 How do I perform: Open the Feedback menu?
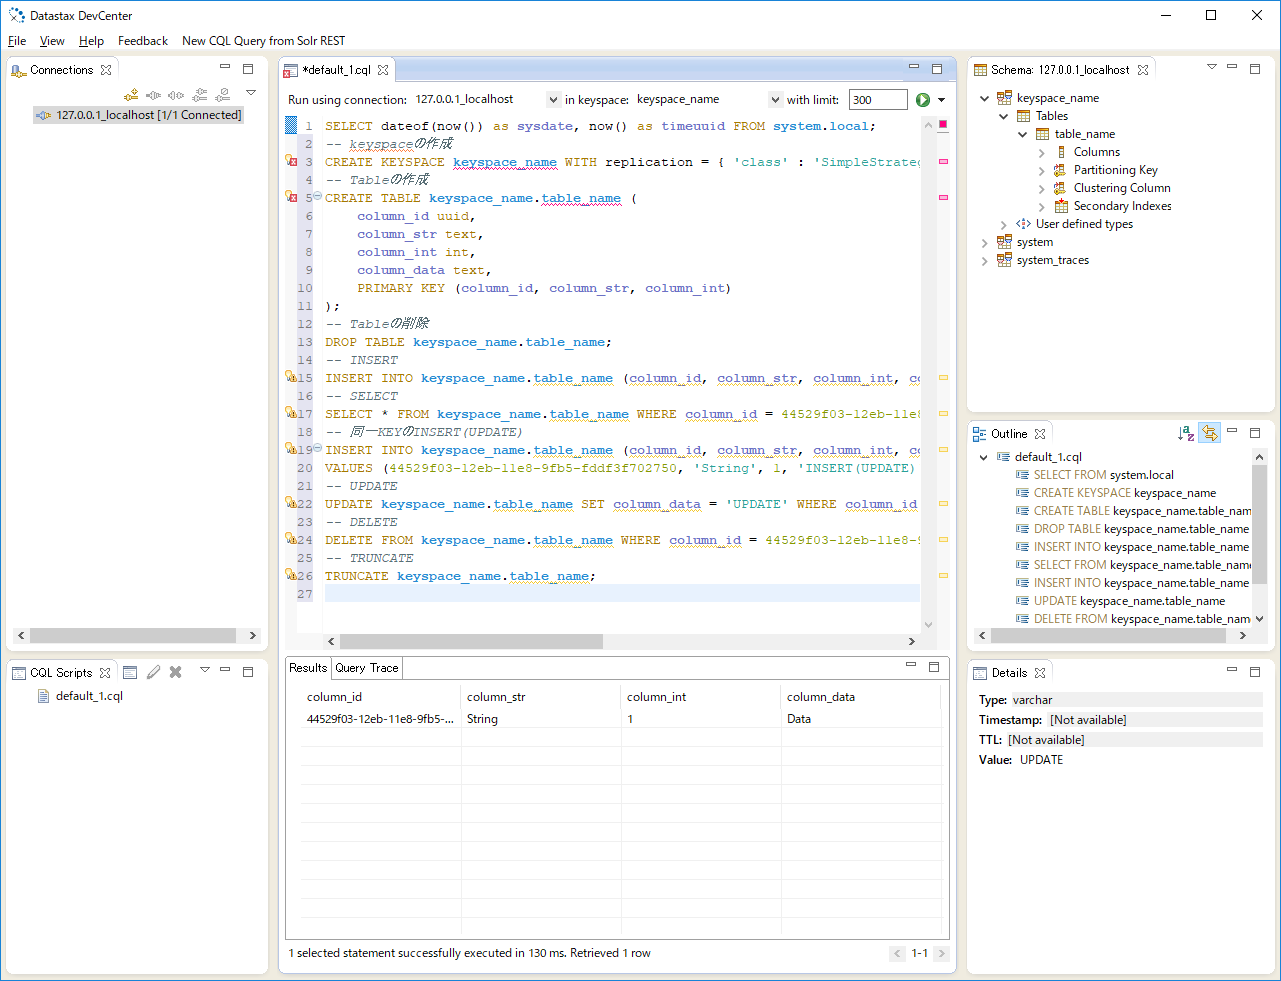(x=142, y=41)
